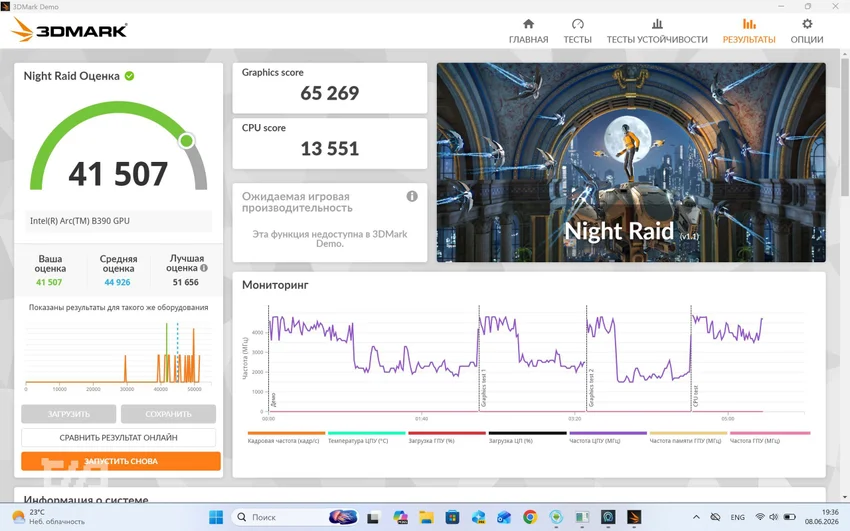Viewport: 850px width, 531px height.
Task: Click the Средняя оценка value 44 926
Action: [x=117, y=282]
